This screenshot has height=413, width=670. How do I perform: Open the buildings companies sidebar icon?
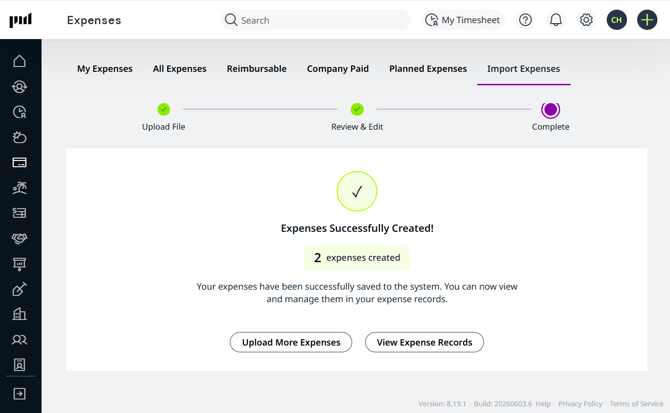[x=19, y=314]
